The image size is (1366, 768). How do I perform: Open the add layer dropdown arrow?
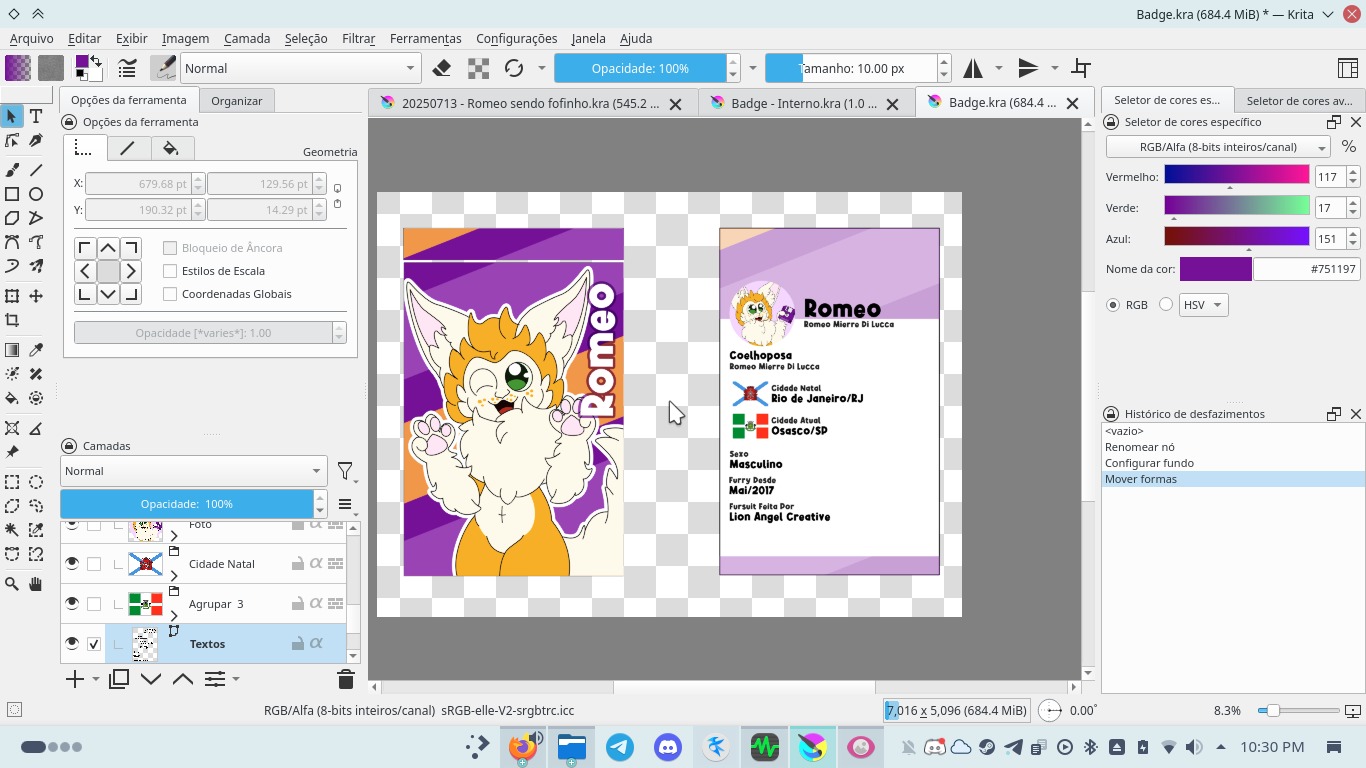click(x=96, y=679)
